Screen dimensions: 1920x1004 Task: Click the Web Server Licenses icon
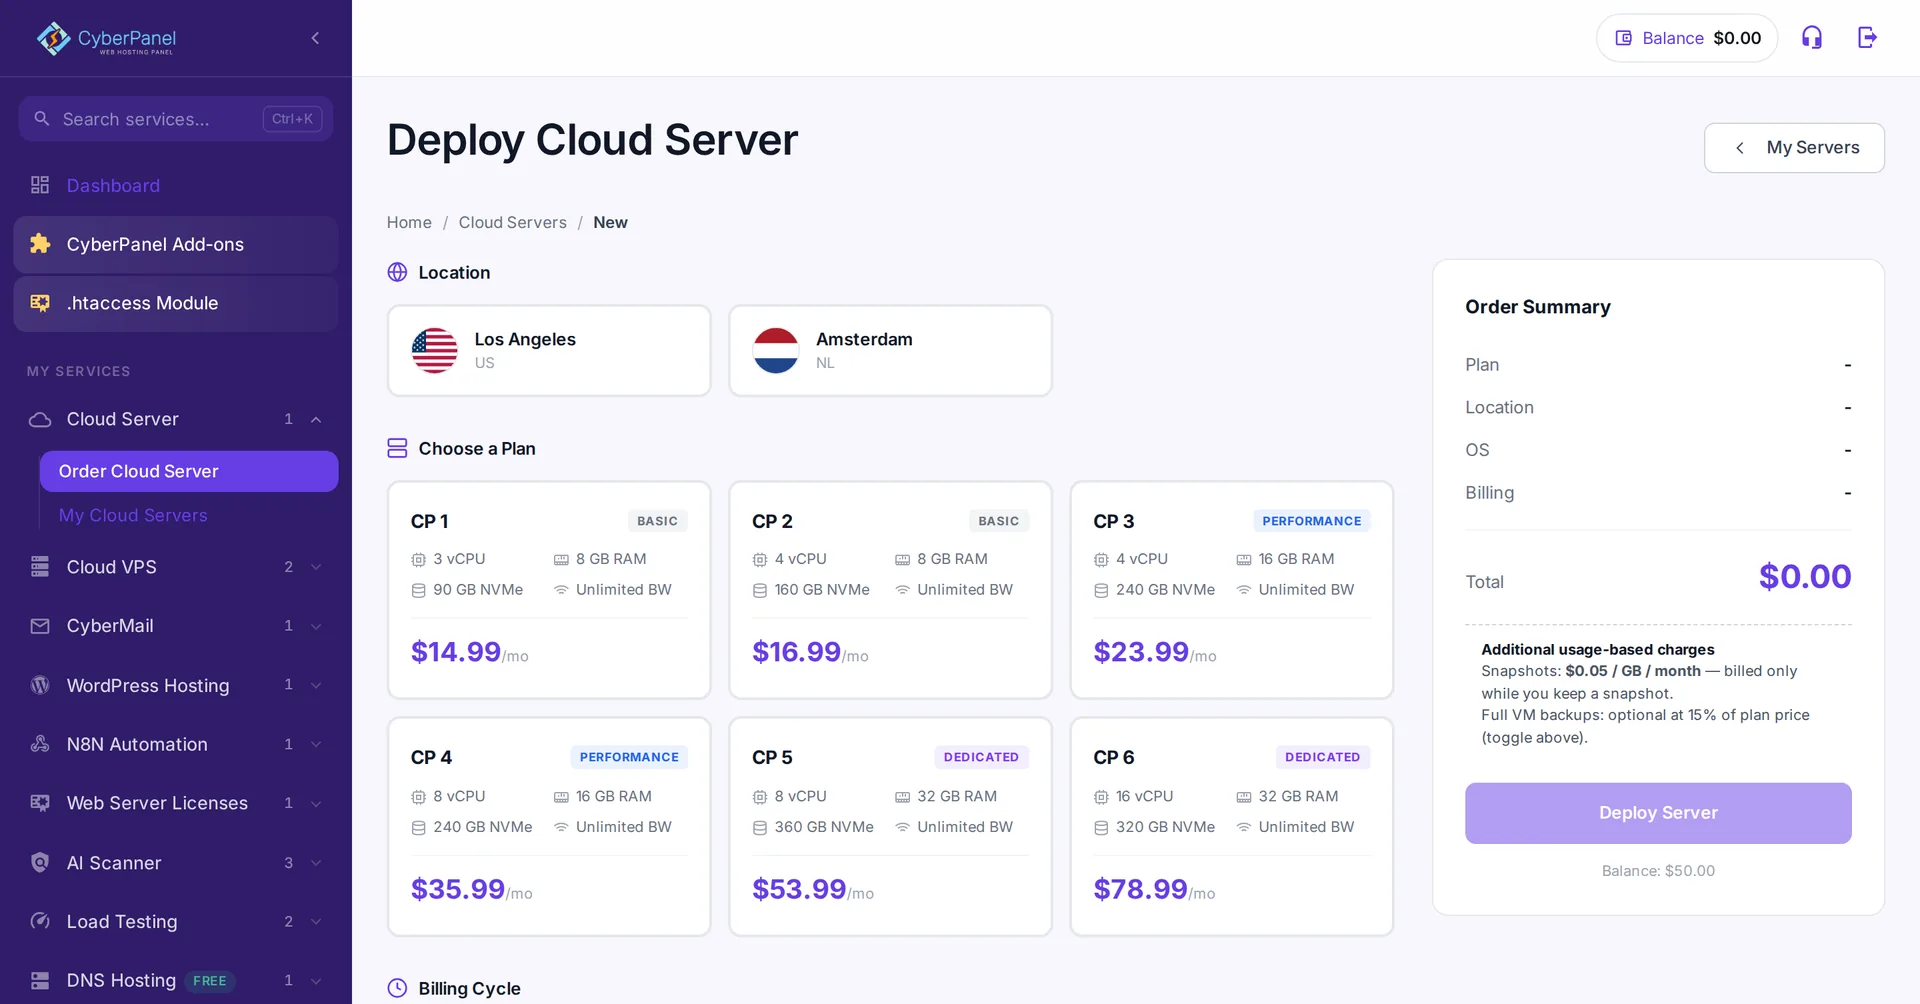[40, 803]
